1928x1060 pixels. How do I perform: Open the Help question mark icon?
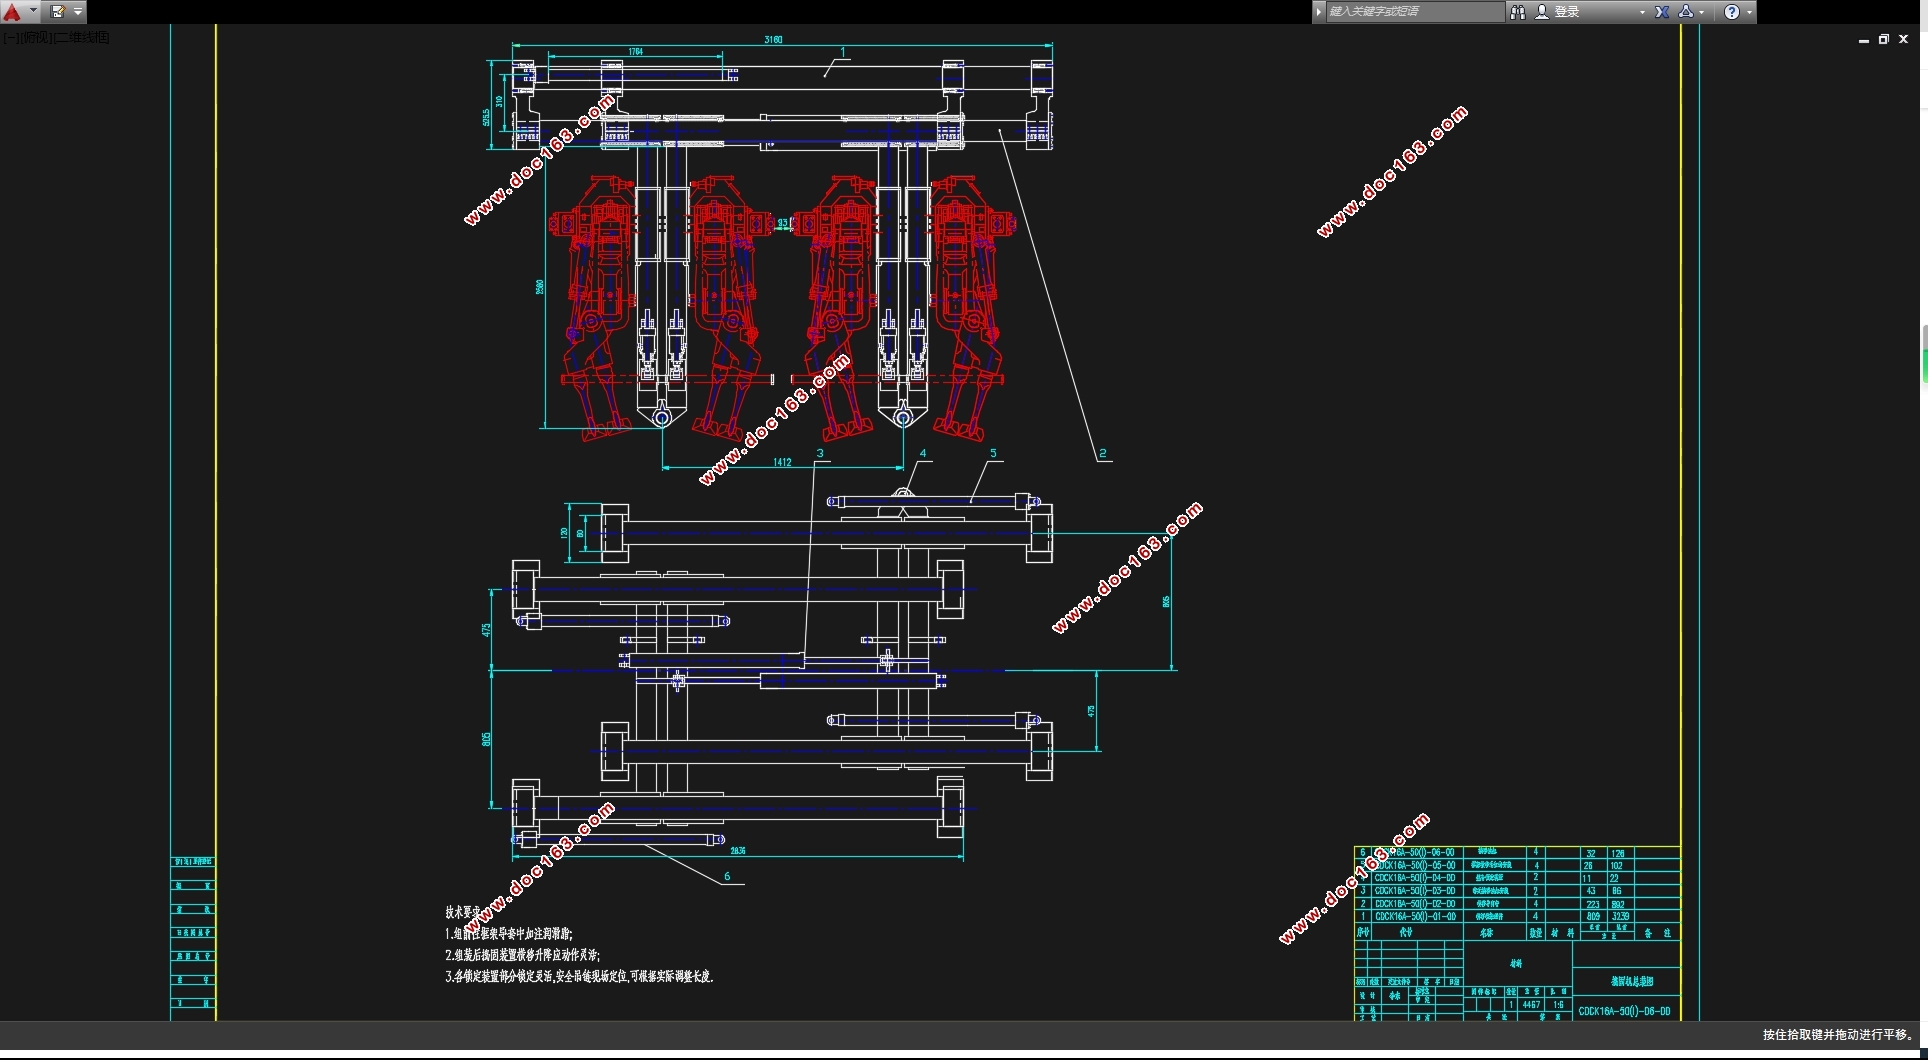pos(1732,12)
